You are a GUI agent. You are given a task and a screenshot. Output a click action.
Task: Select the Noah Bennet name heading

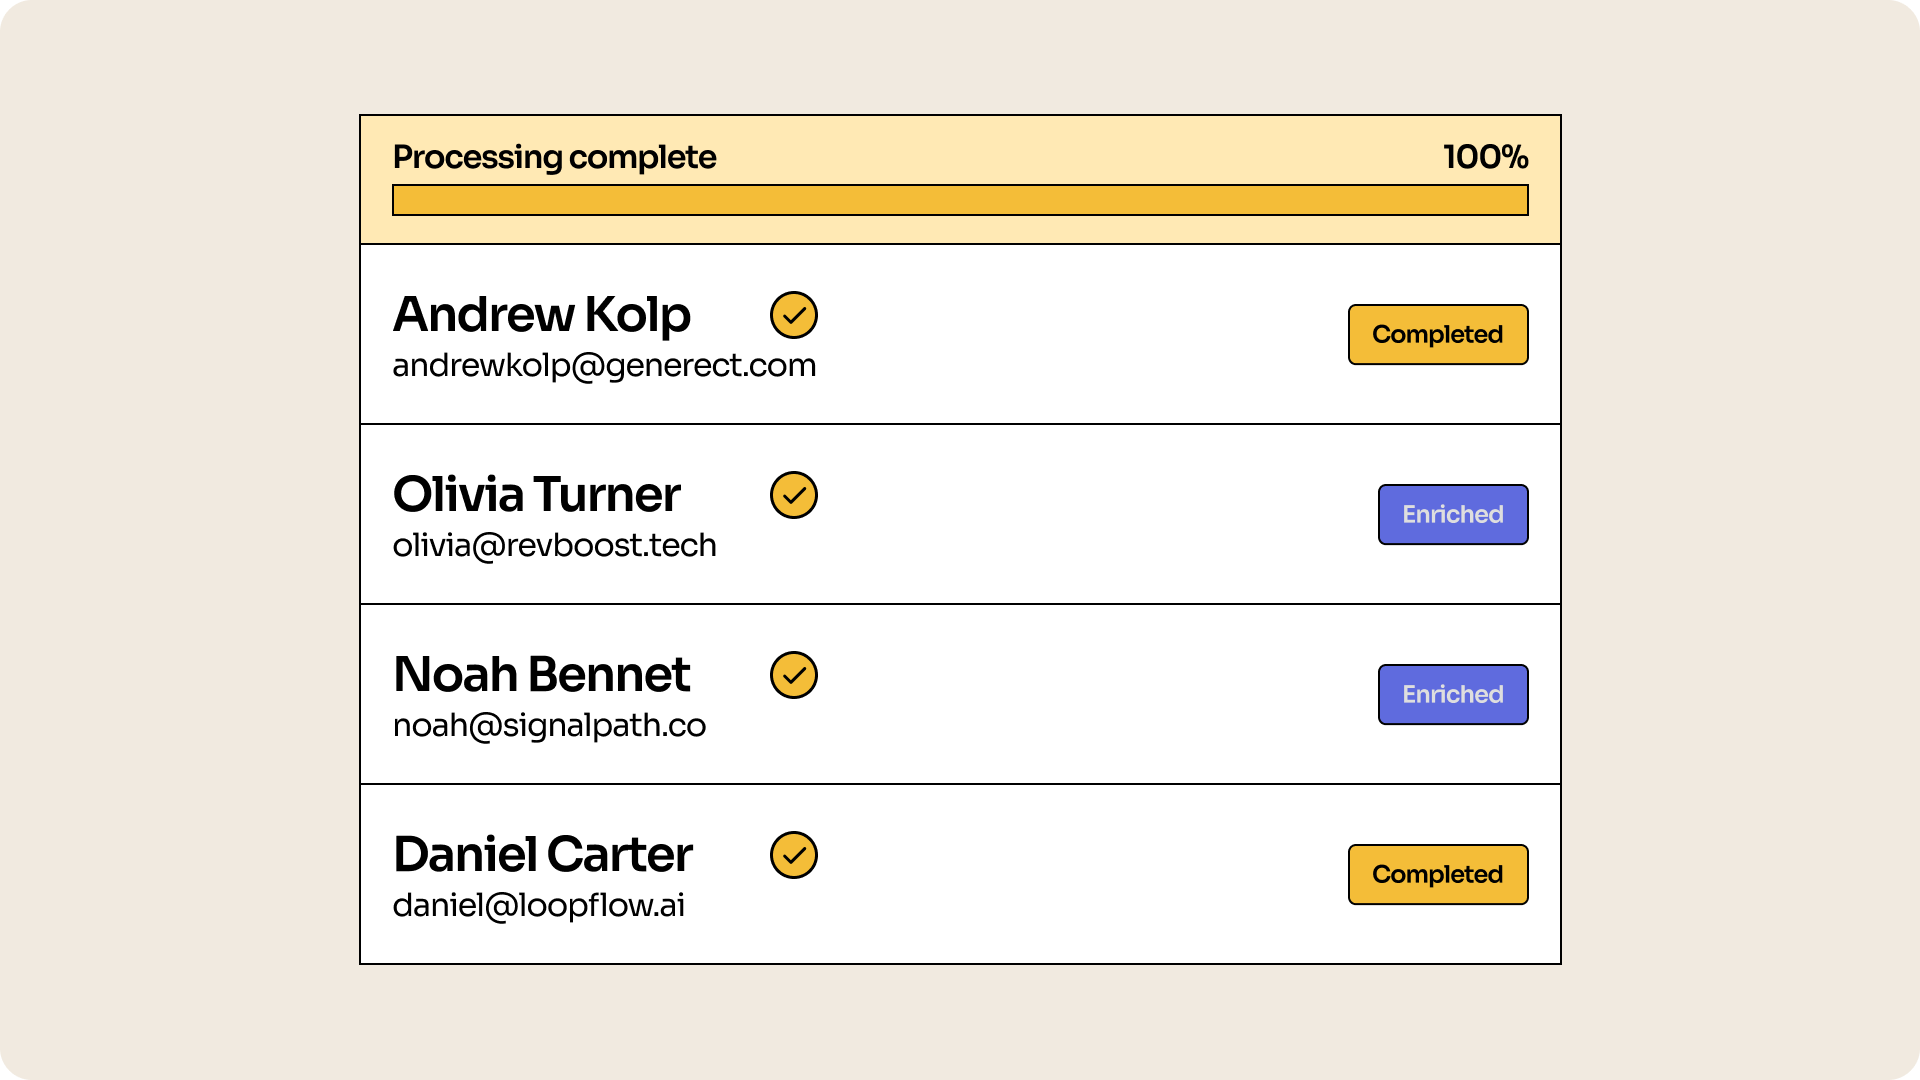click(541, 675)
